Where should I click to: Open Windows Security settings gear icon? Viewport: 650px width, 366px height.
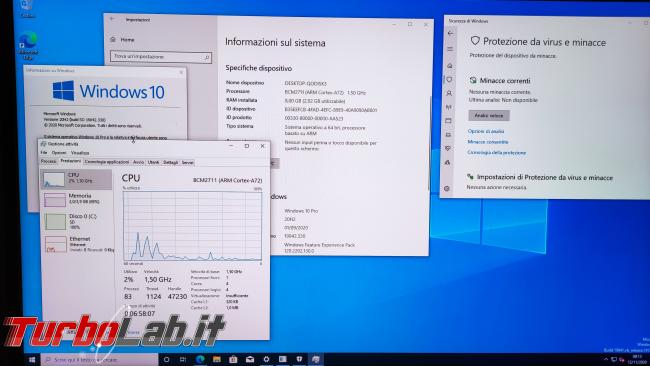(446, 189)
